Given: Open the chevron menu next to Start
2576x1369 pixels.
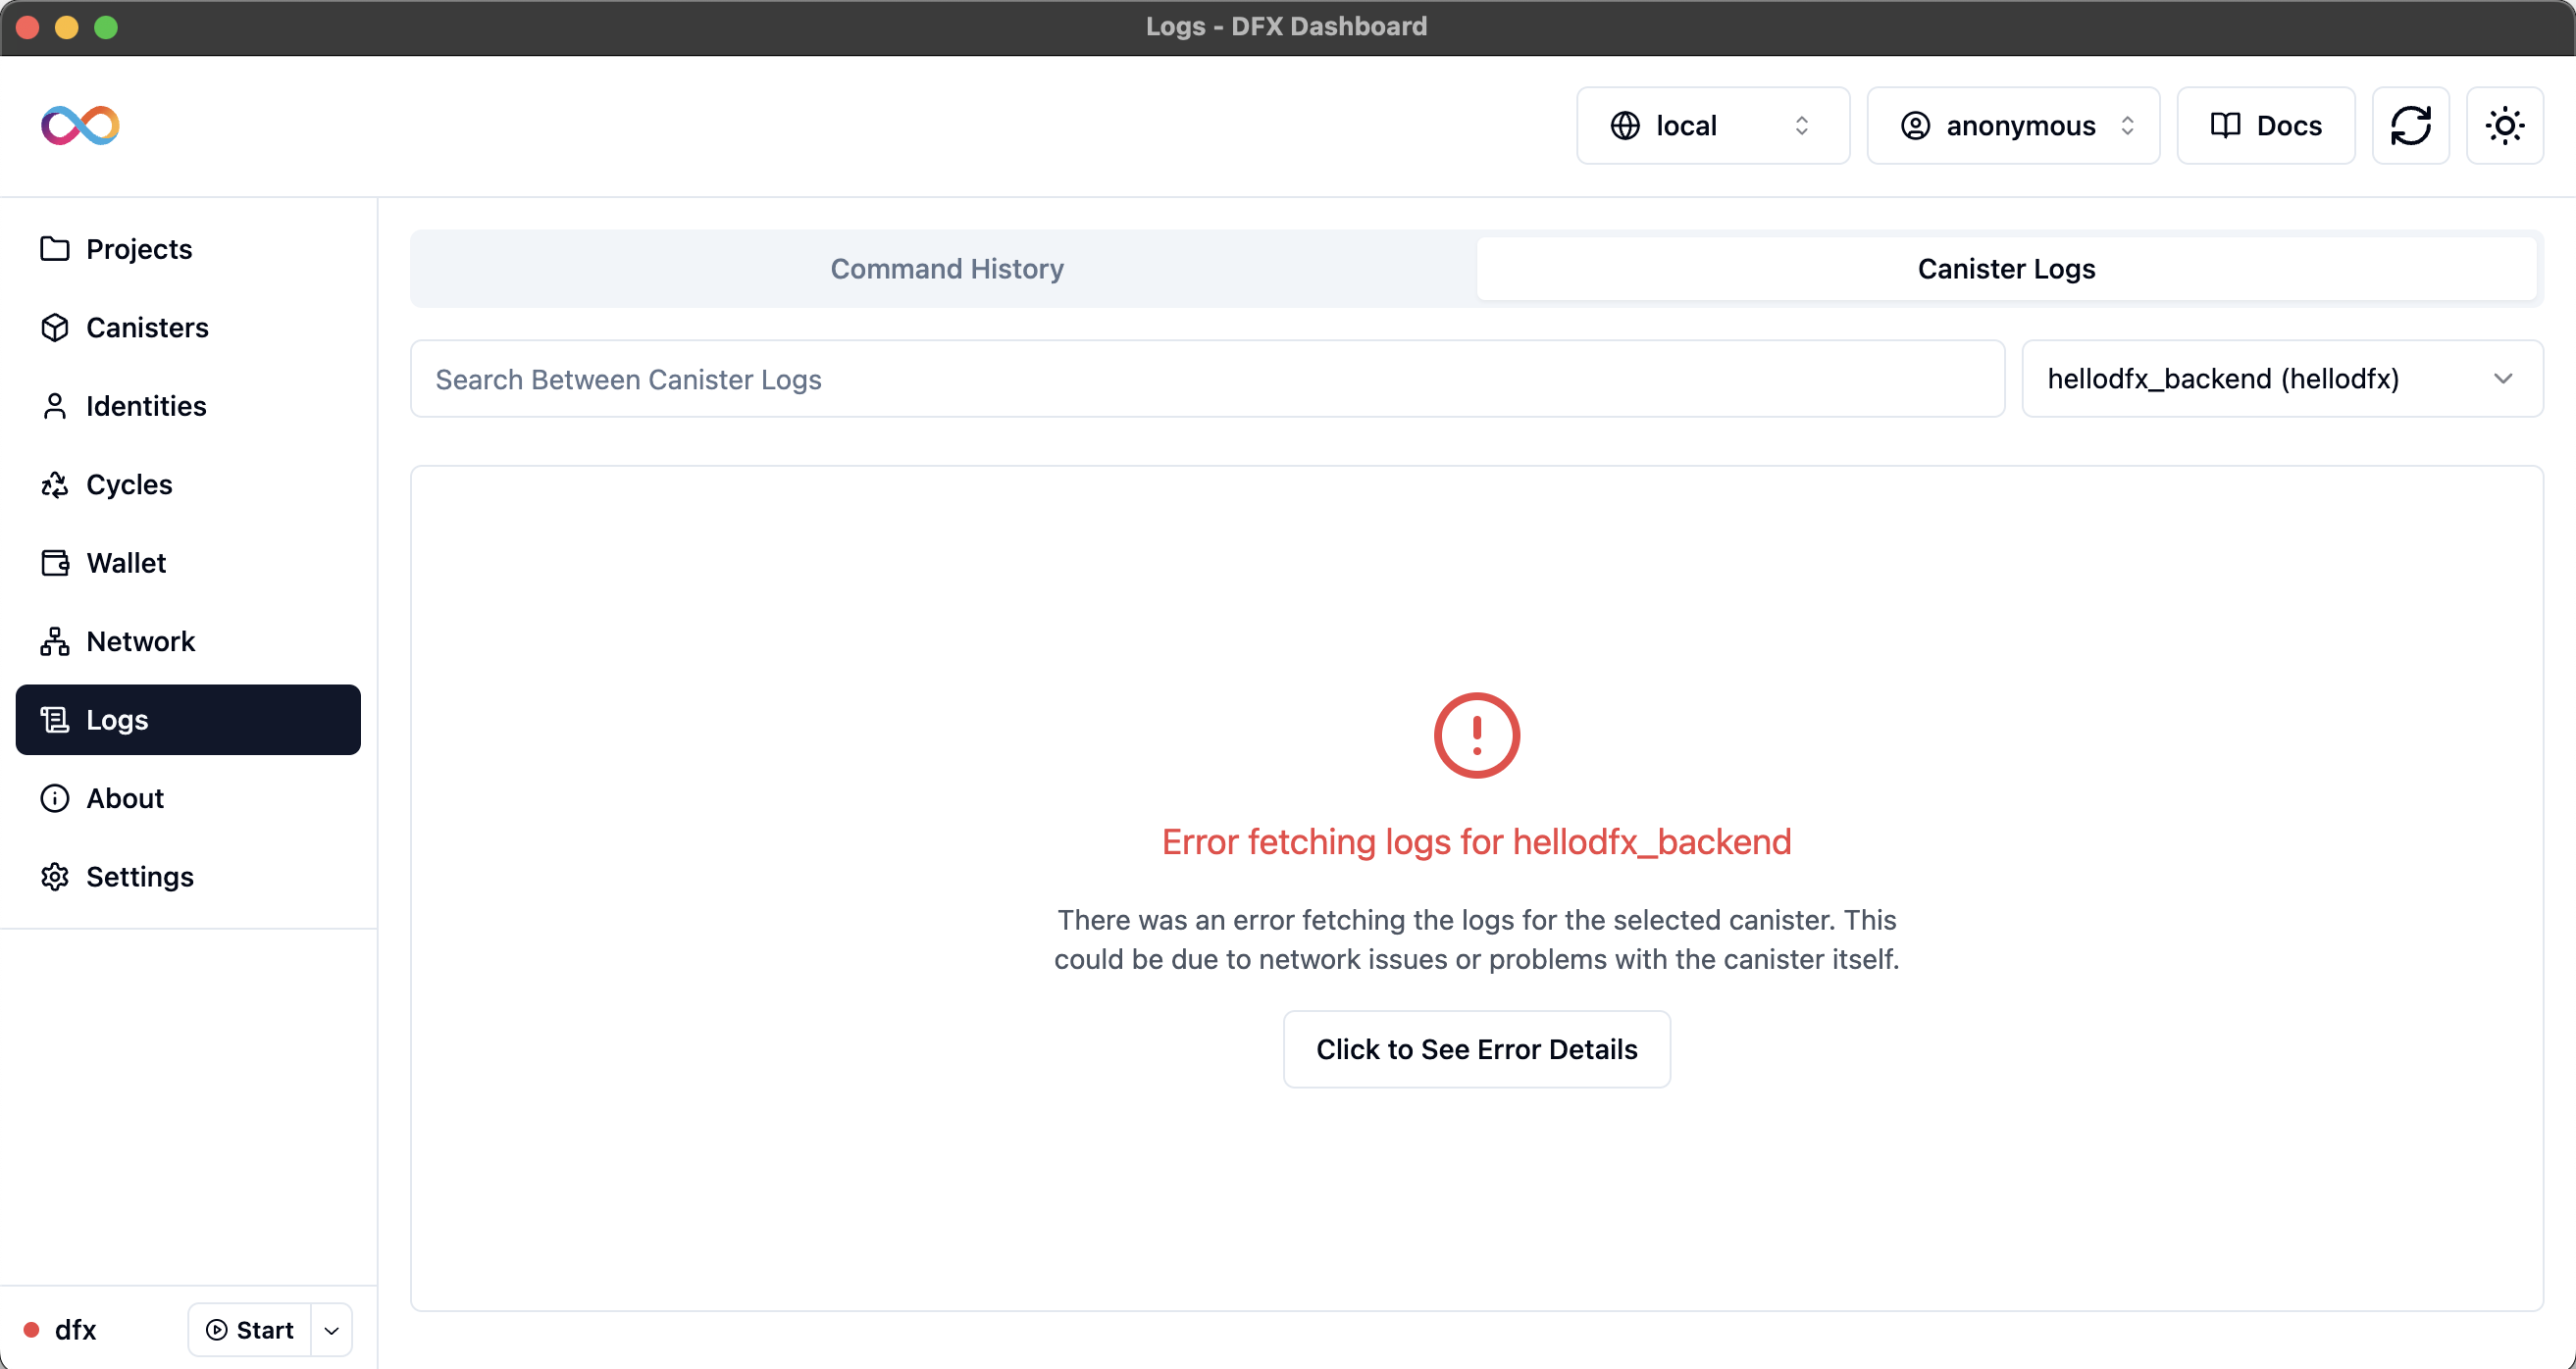Looking at the screenshot, I should 332,1330.
